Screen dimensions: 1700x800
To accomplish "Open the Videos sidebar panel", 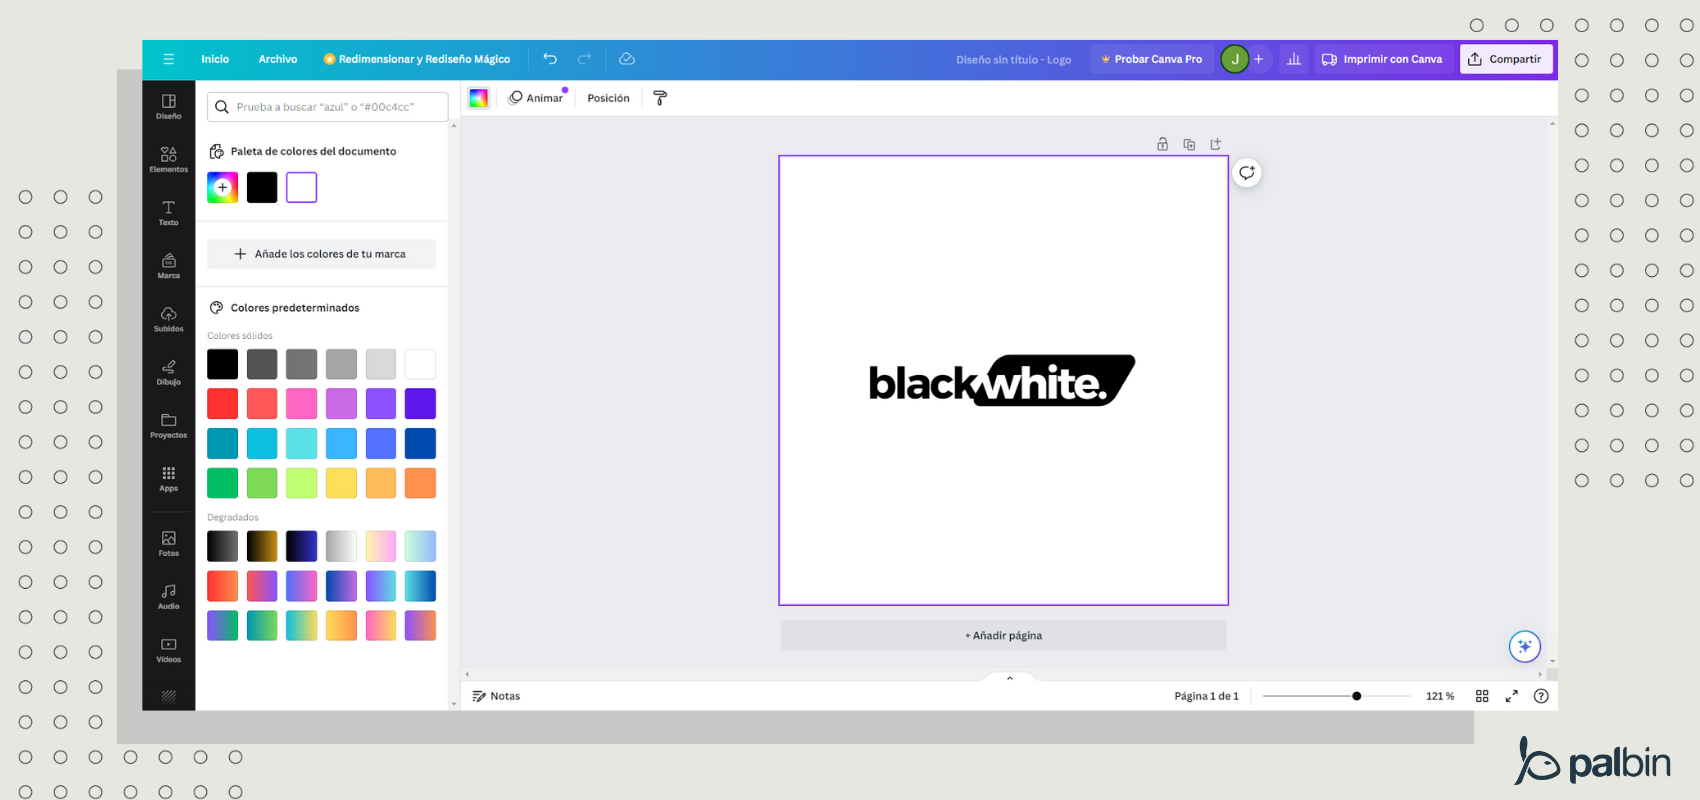I will pyautogui.click(x=168, y=649).
